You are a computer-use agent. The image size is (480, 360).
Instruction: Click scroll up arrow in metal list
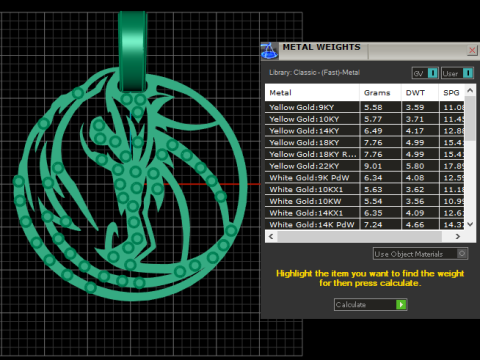[470, 90]
